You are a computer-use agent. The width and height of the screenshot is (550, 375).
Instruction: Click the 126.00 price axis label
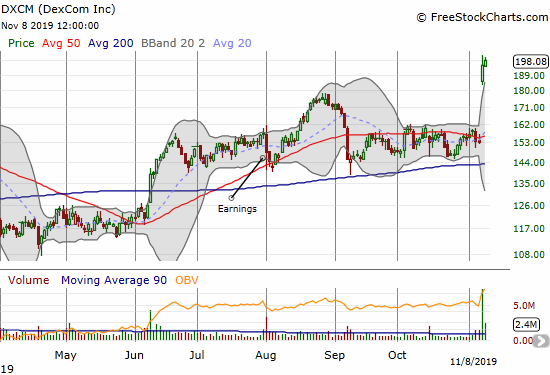(529, 206)
